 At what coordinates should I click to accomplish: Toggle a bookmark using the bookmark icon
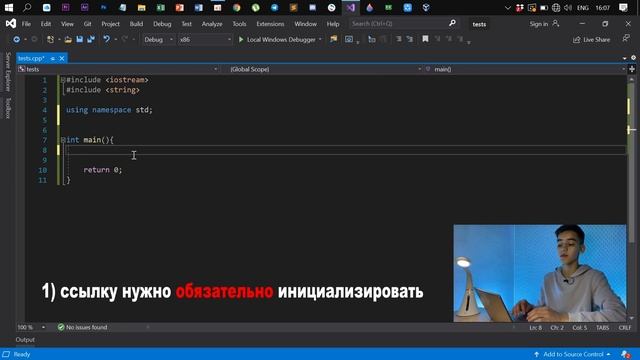[425, 40]
